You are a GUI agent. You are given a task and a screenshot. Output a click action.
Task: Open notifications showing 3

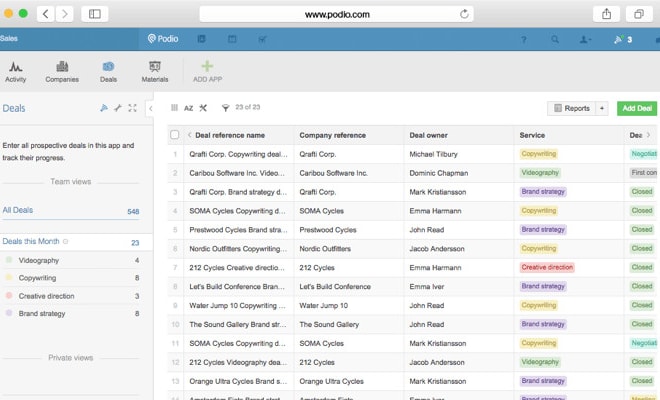(x=623, y=40)
